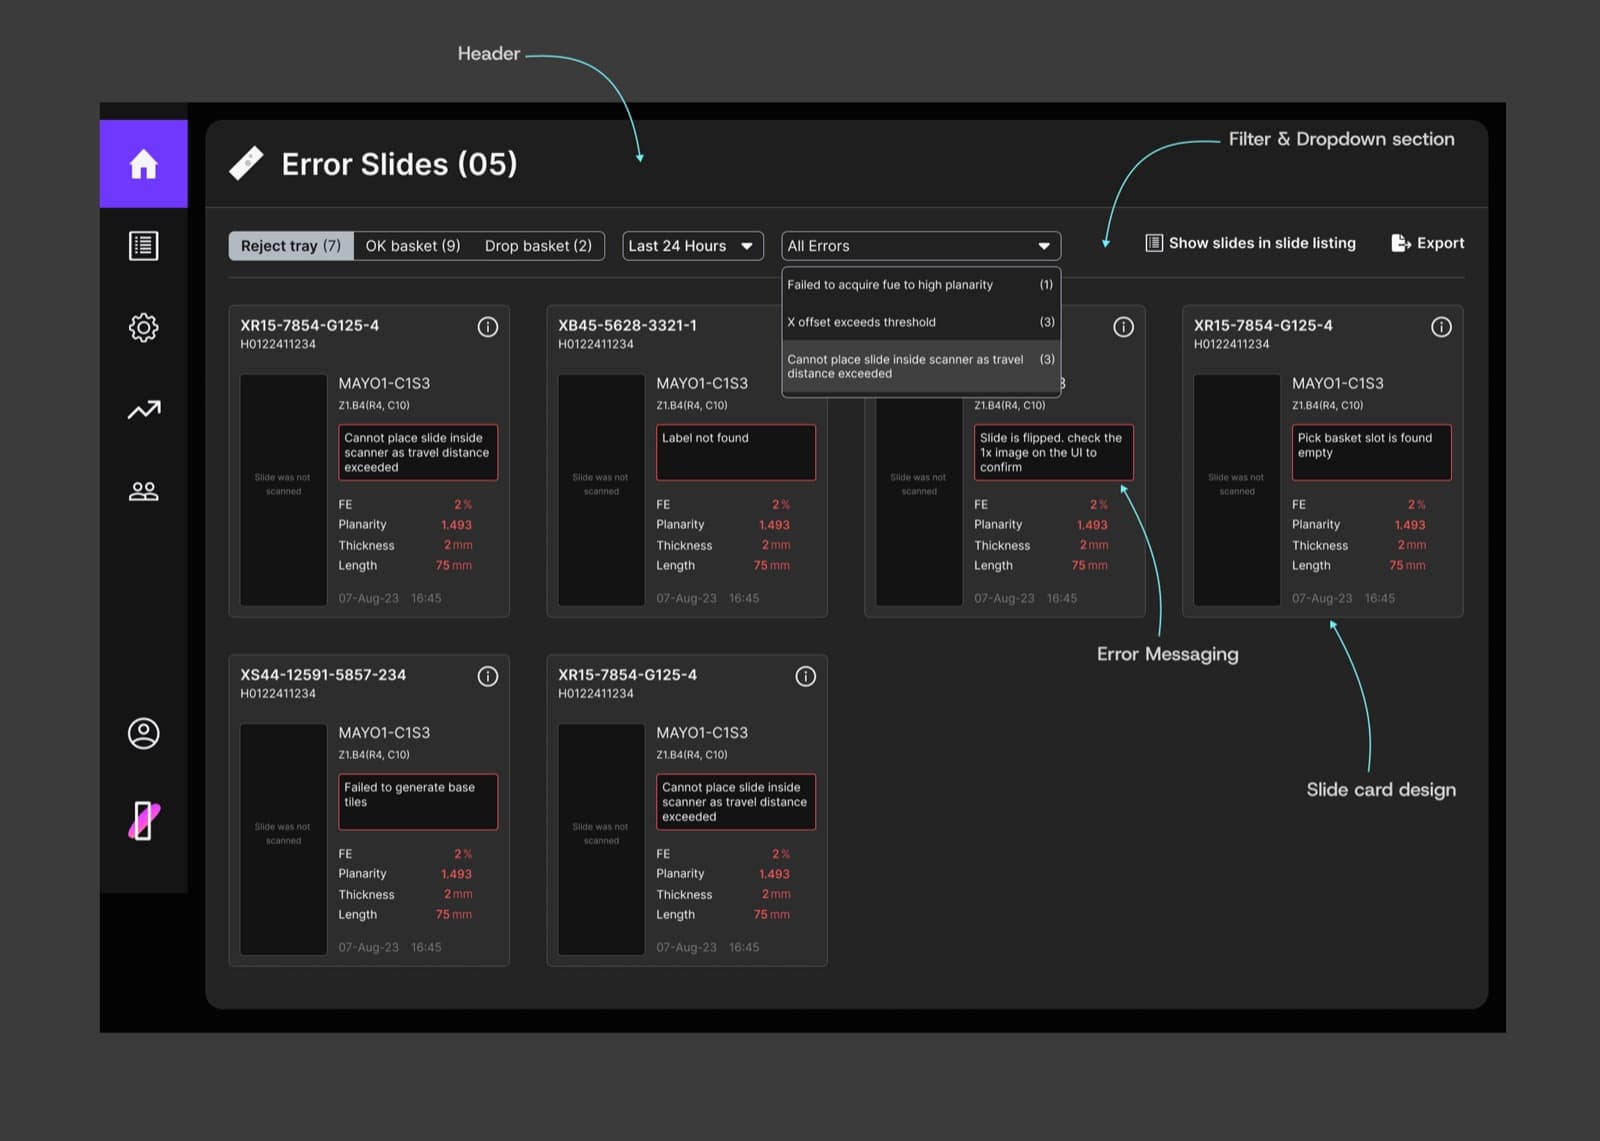
Task: Click Failed to generate base tiles message
Action: [418, 802]
